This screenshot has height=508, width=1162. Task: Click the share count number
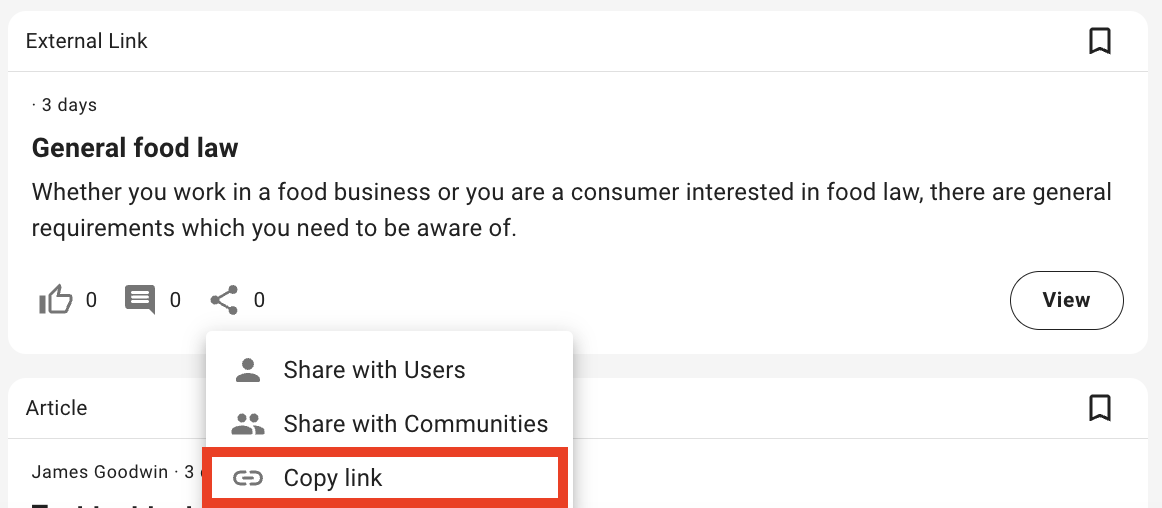(x=259, y=300)
